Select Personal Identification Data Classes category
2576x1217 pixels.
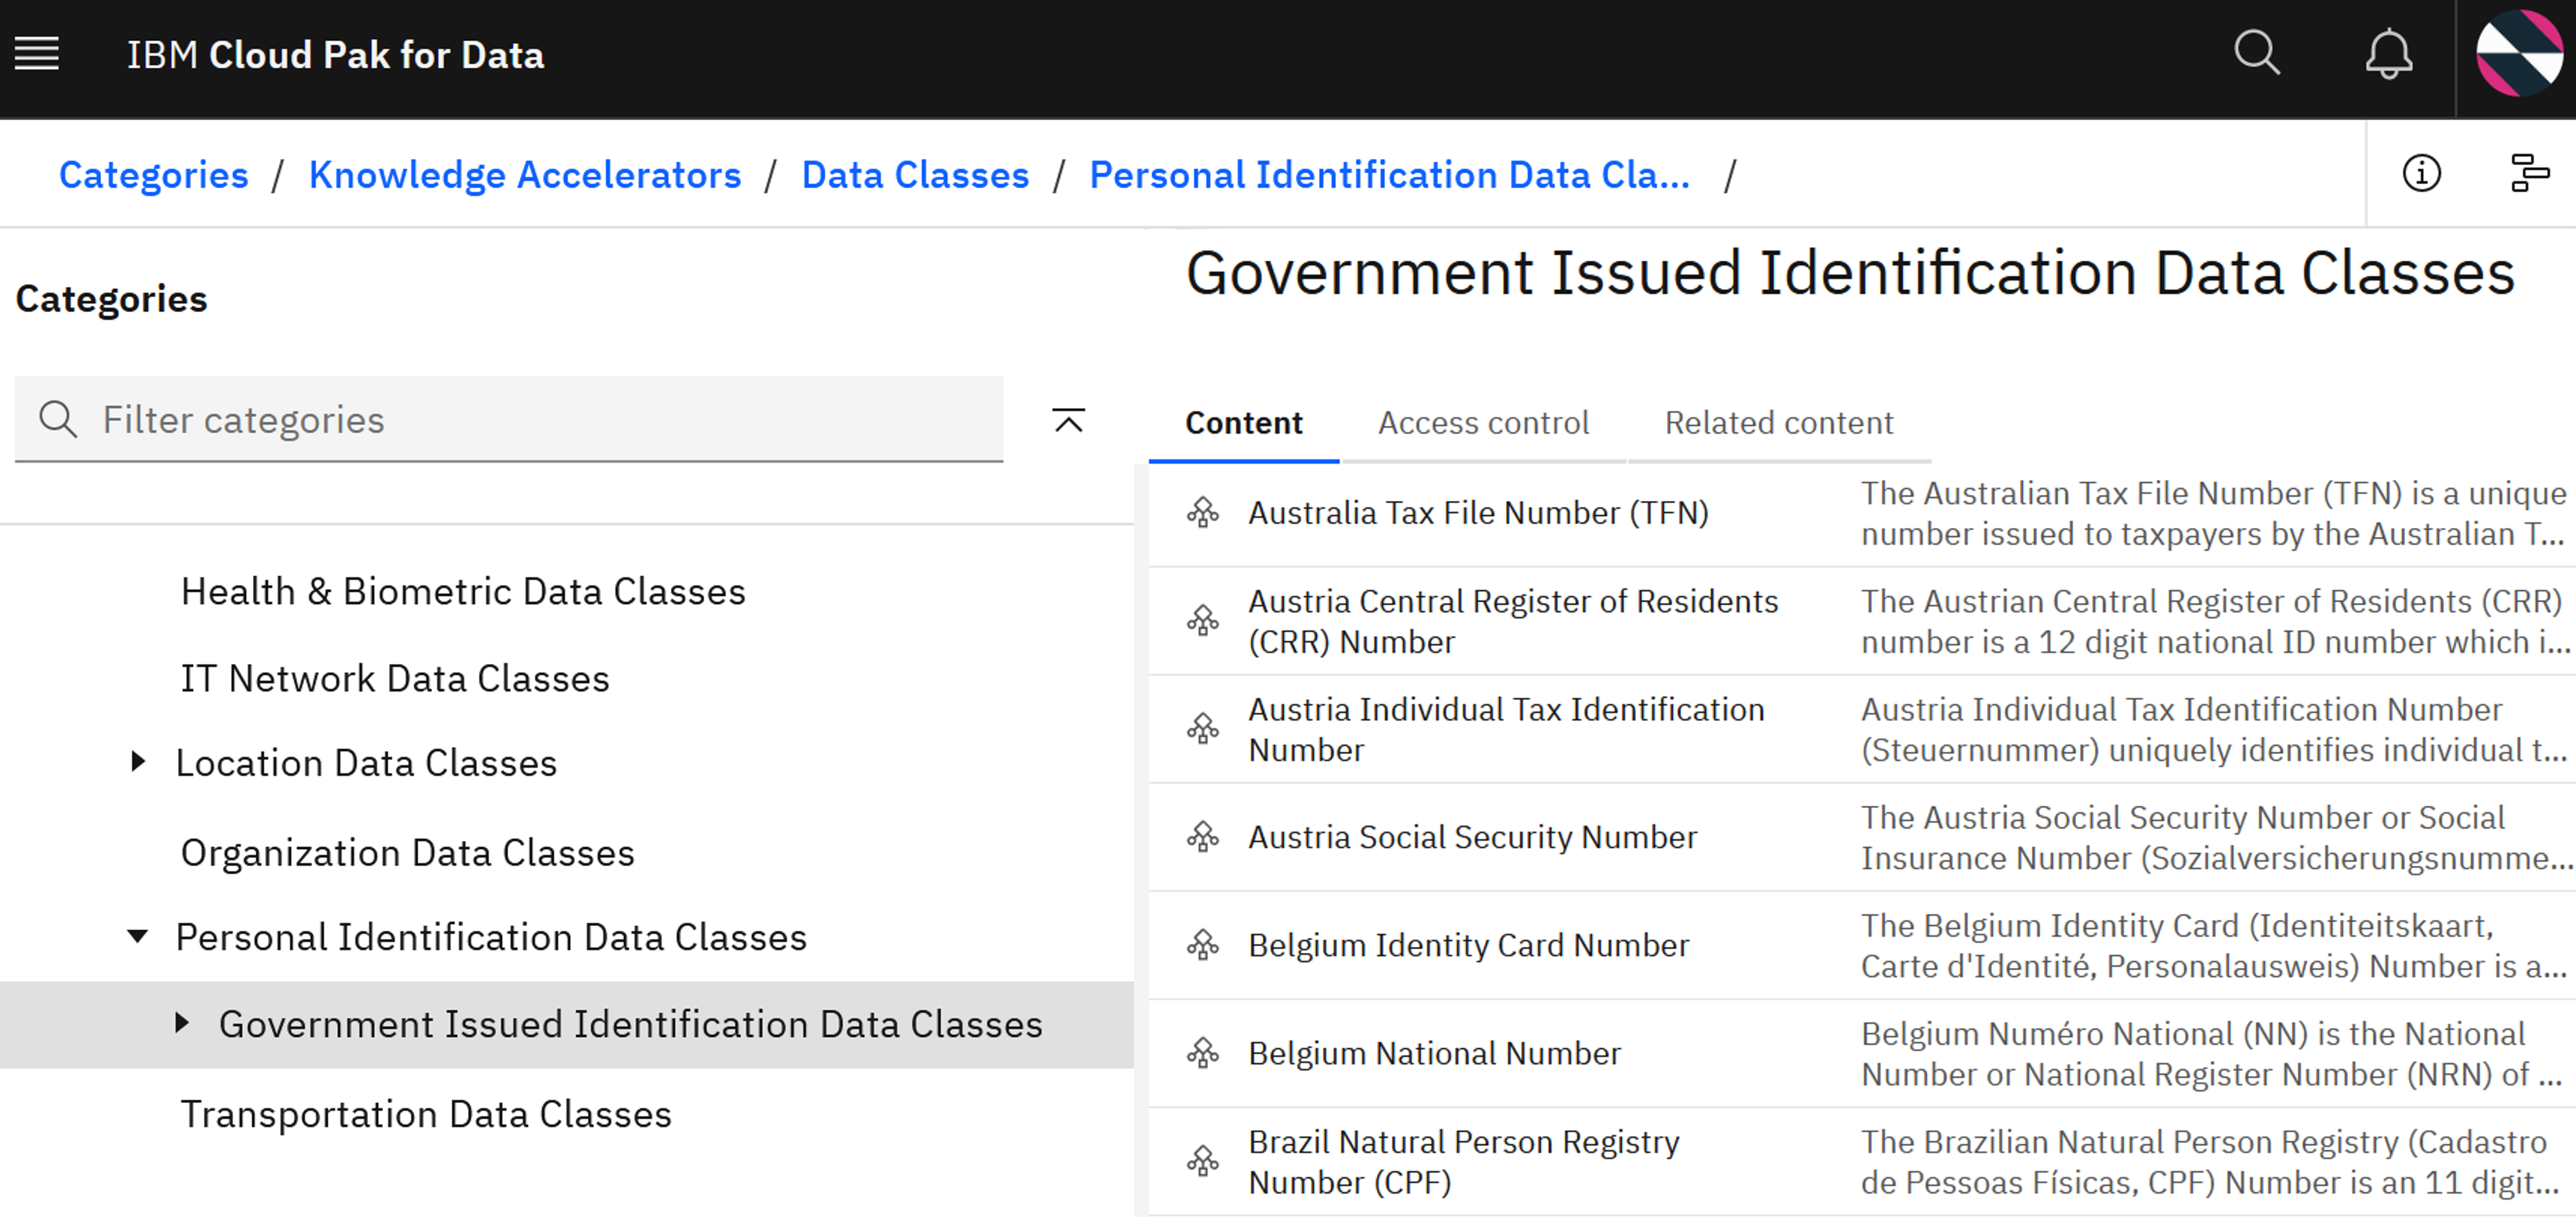pos(491,937)
